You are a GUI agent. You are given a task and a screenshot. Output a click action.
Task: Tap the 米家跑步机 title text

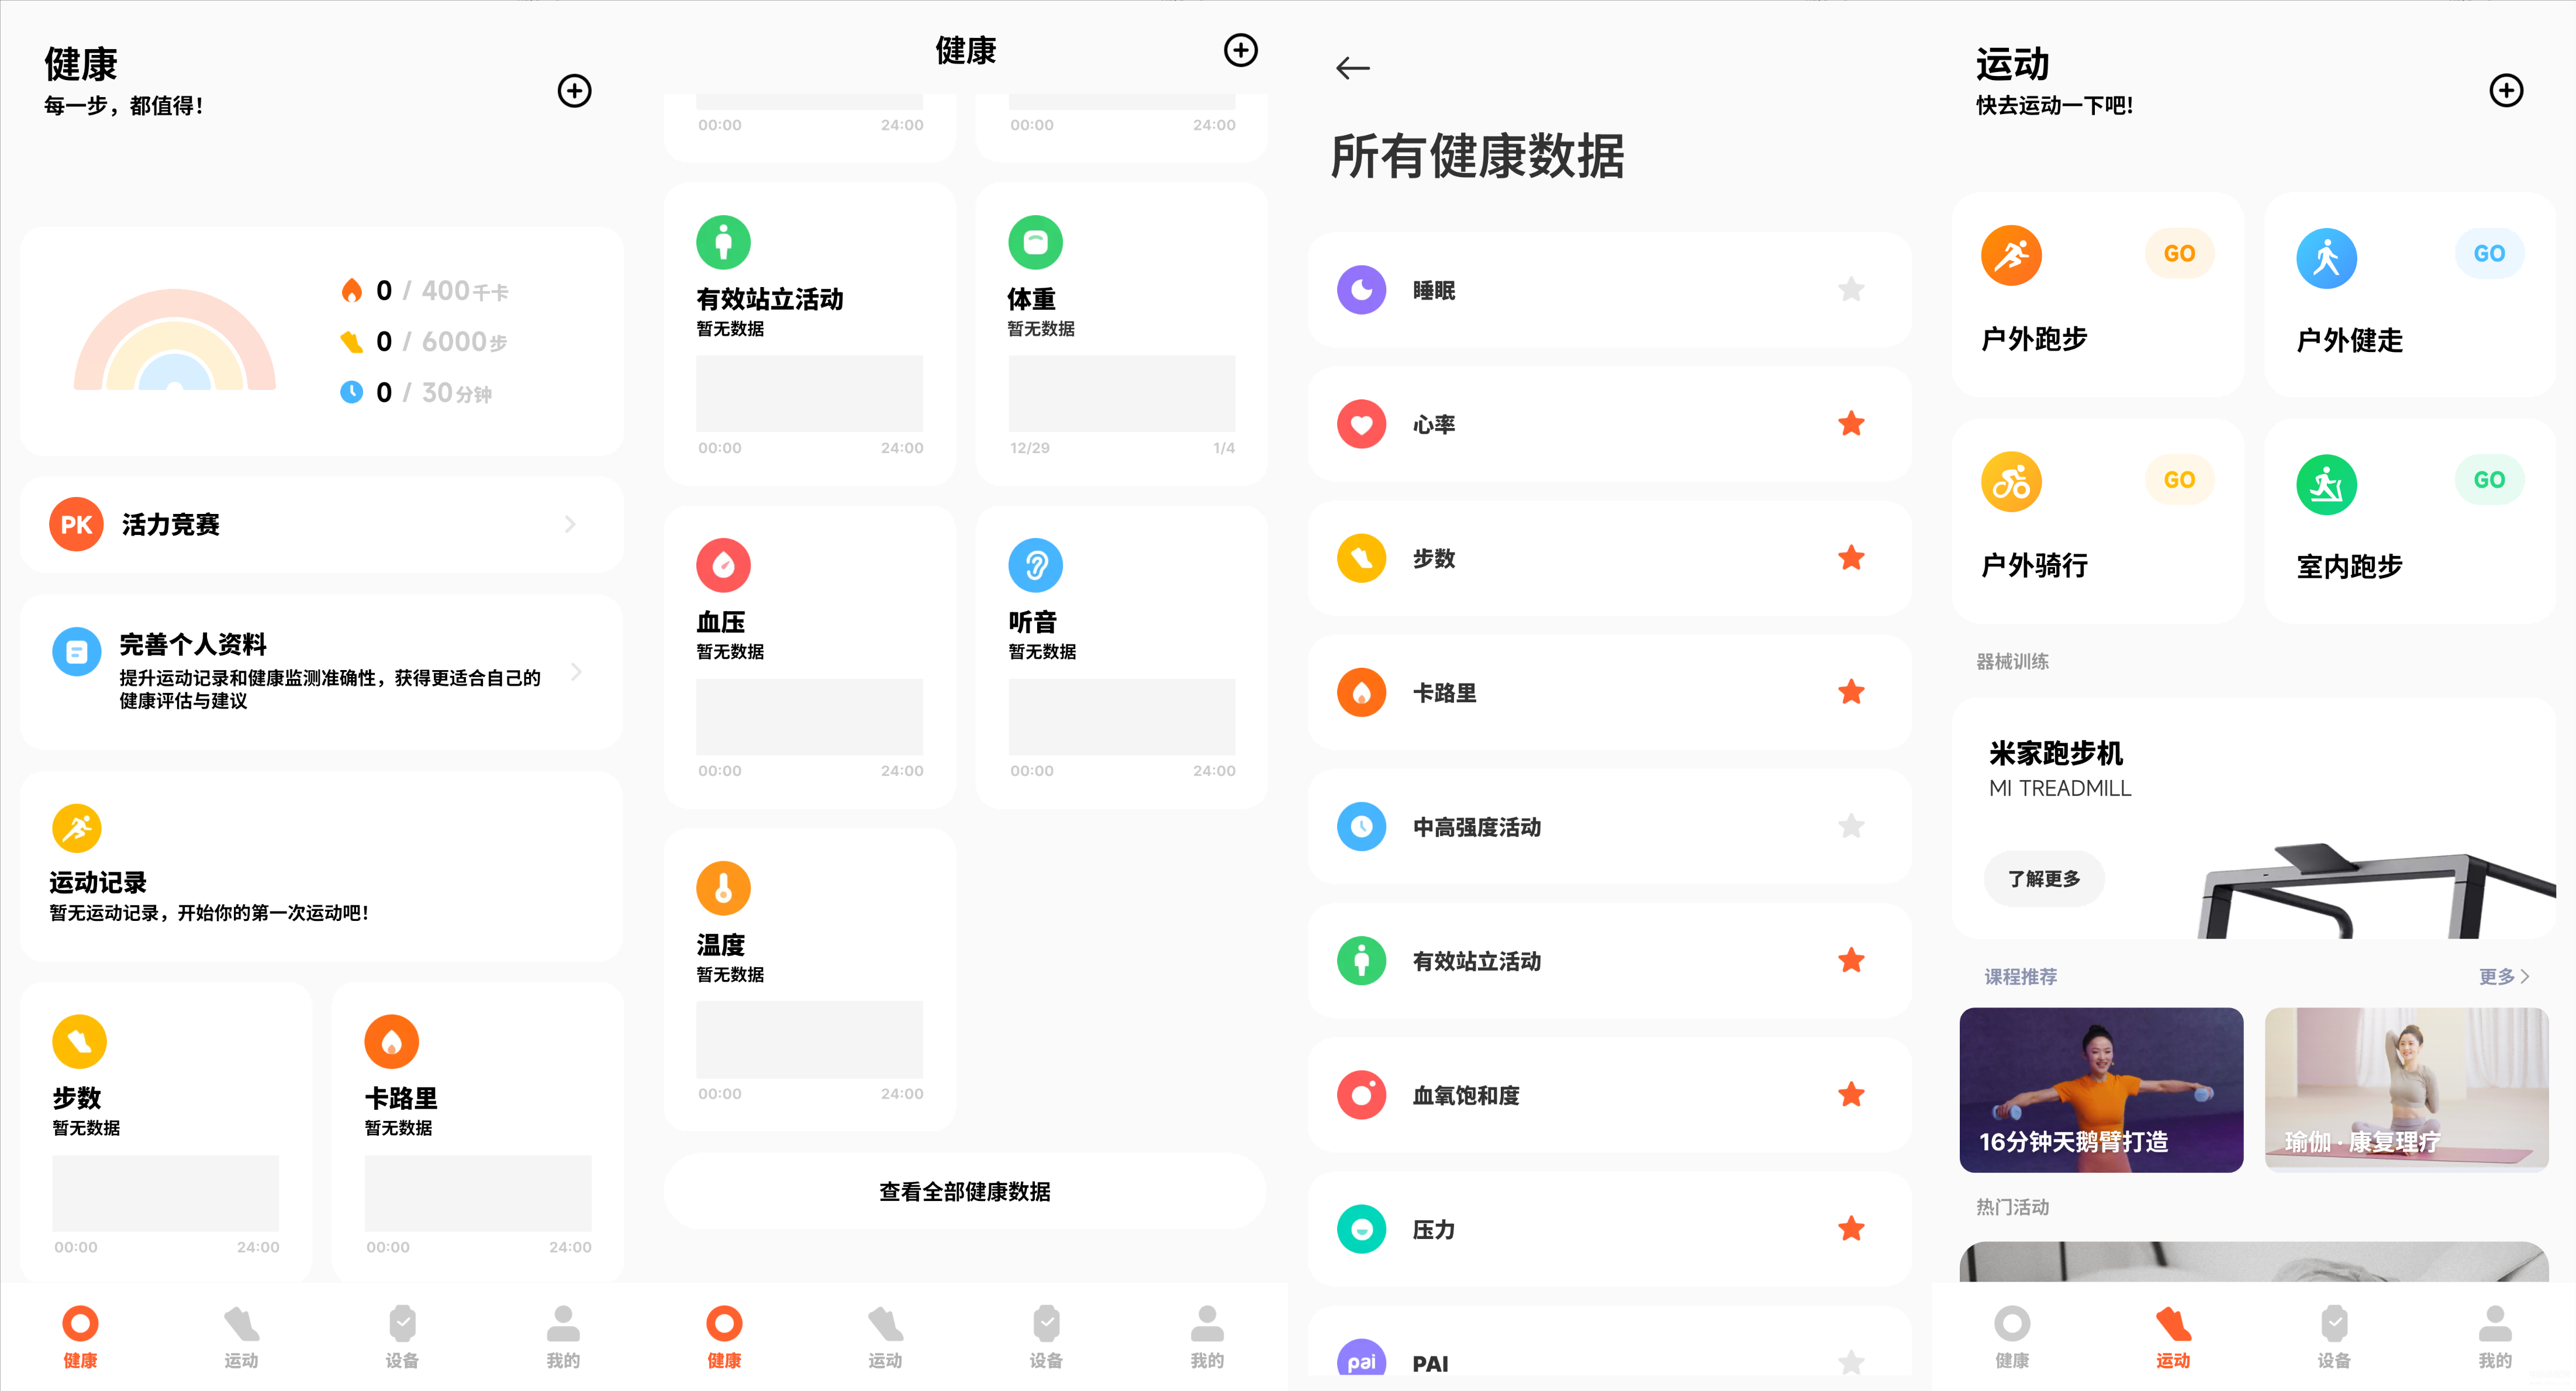(x=2055, y=753)
